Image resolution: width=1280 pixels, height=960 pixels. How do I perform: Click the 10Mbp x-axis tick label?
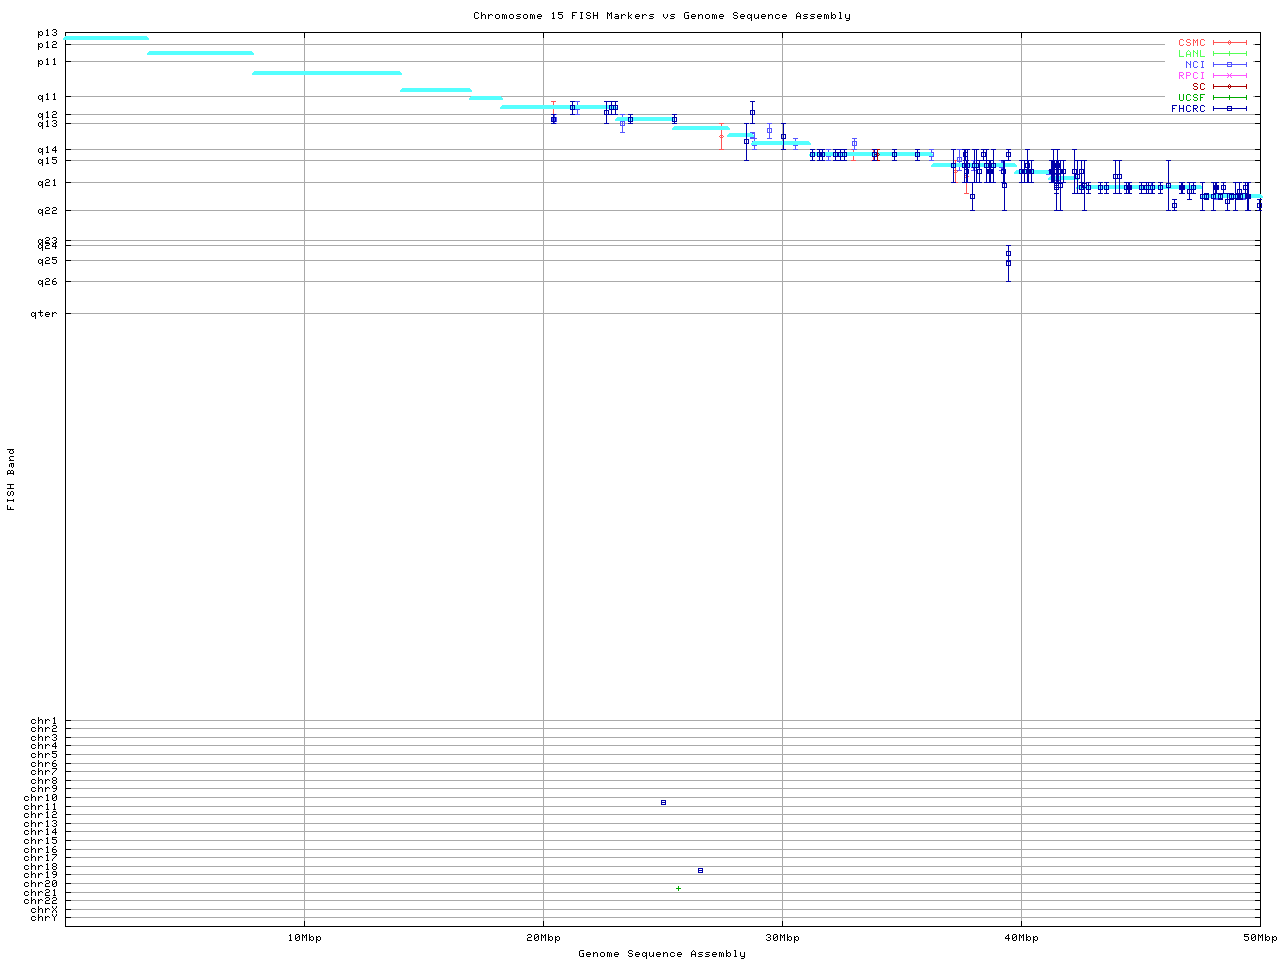[304, 937]
